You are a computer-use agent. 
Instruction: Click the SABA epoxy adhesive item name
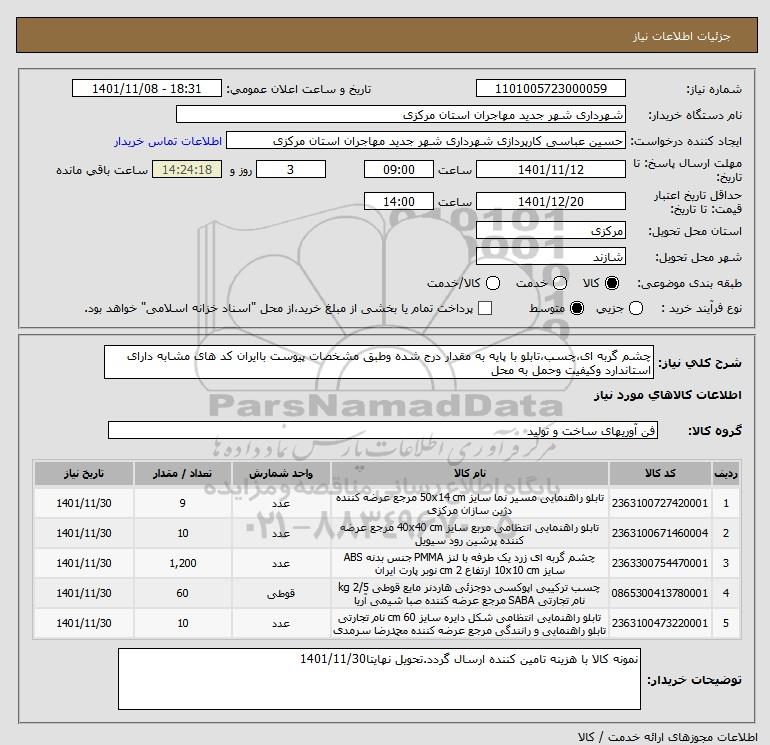470,593
